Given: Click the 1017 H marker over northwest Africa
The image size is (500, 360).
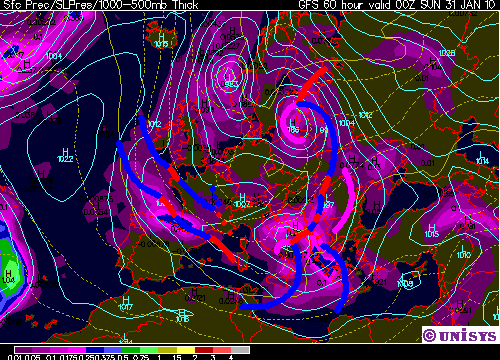Looking at the screenshot, I should click(126, 303).
